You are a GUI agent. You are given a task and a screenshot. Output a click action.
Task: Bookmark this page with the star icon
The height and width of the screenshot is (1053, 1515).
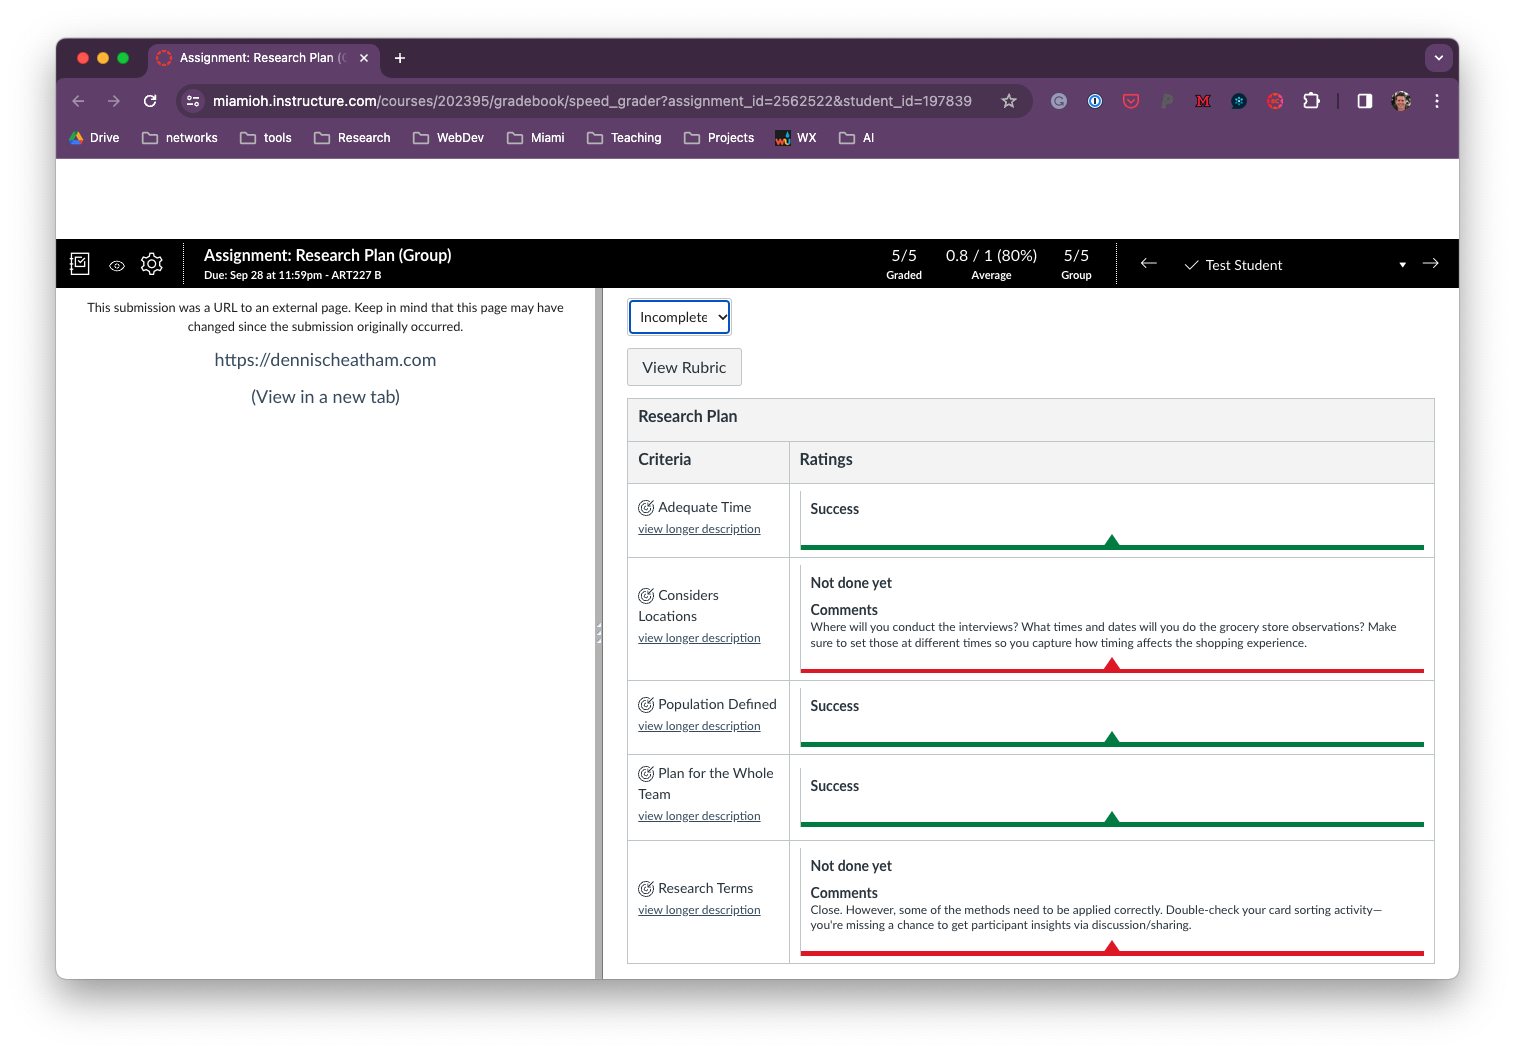click(1009, 101)
